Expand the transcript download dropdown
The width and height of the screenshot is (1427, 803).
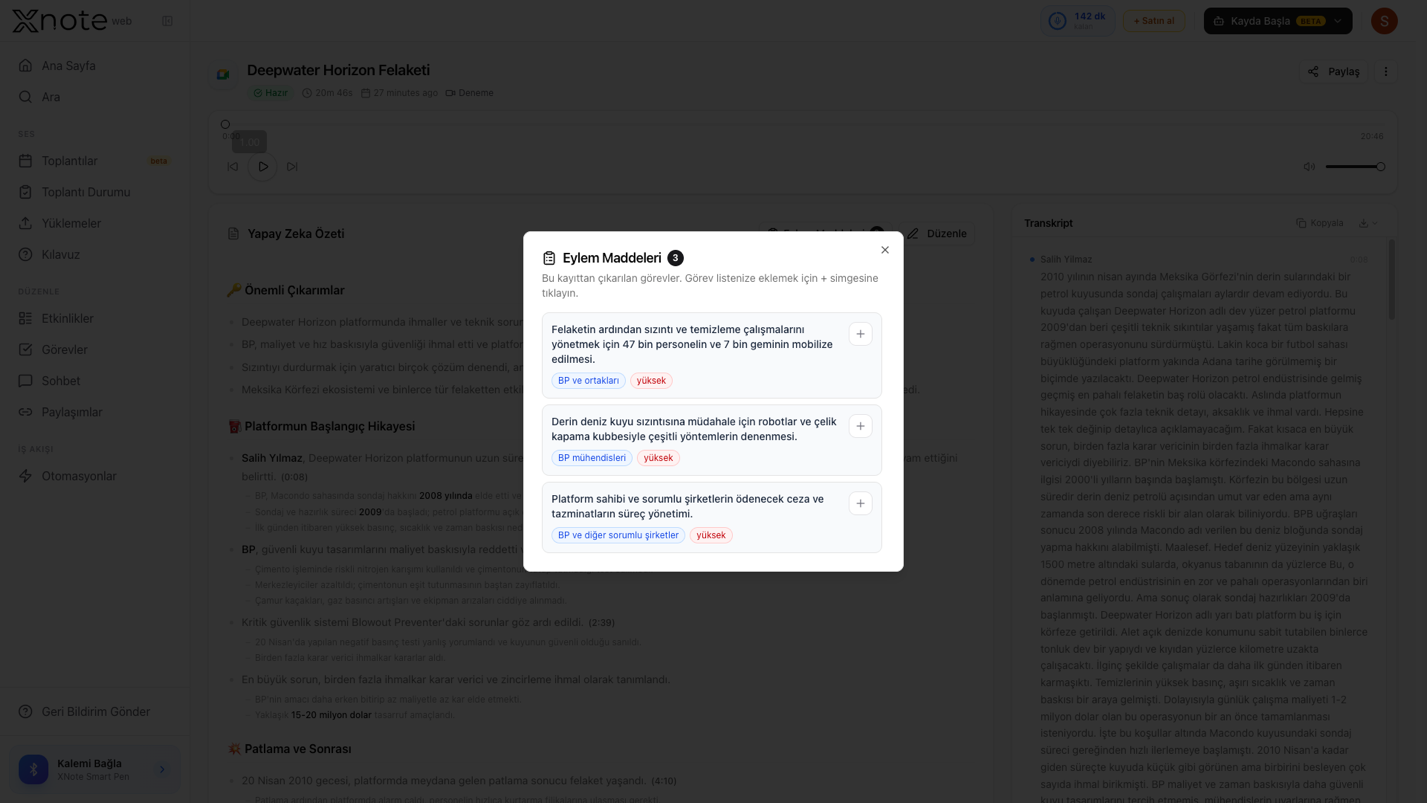1369,223
